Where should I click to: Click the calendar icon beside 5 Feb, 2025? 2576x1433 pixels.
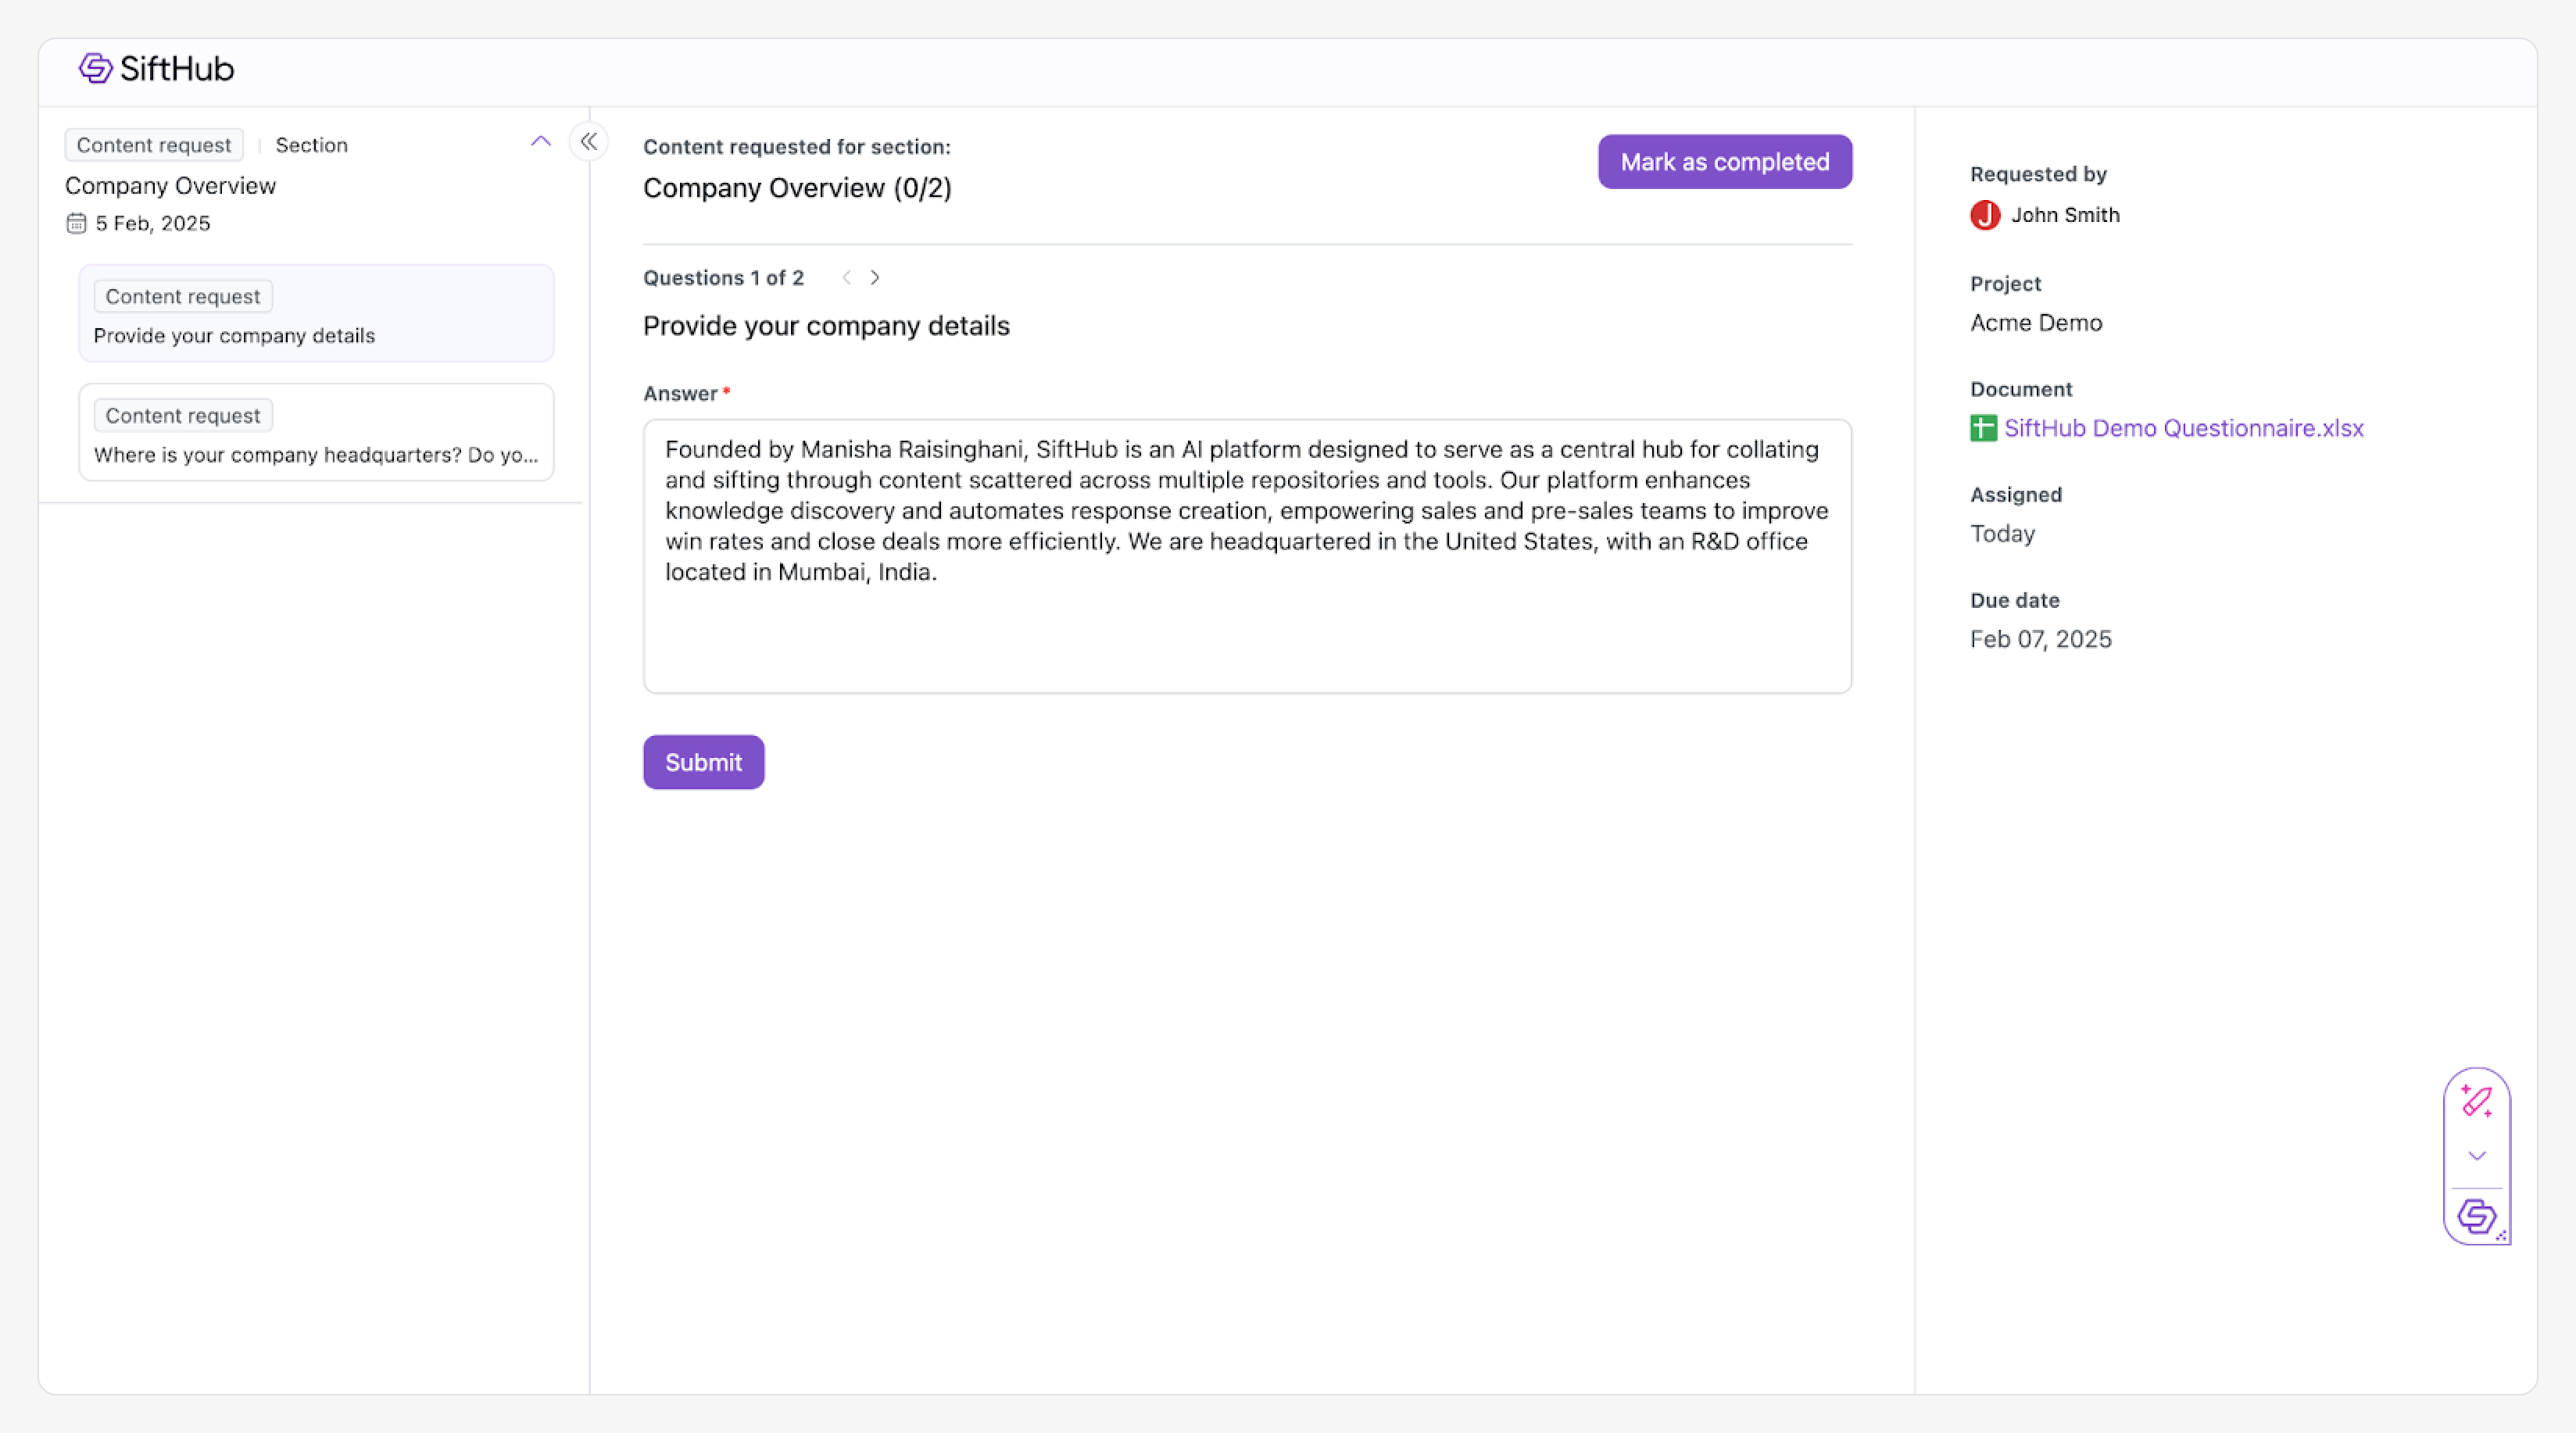[x=76, y=223]
